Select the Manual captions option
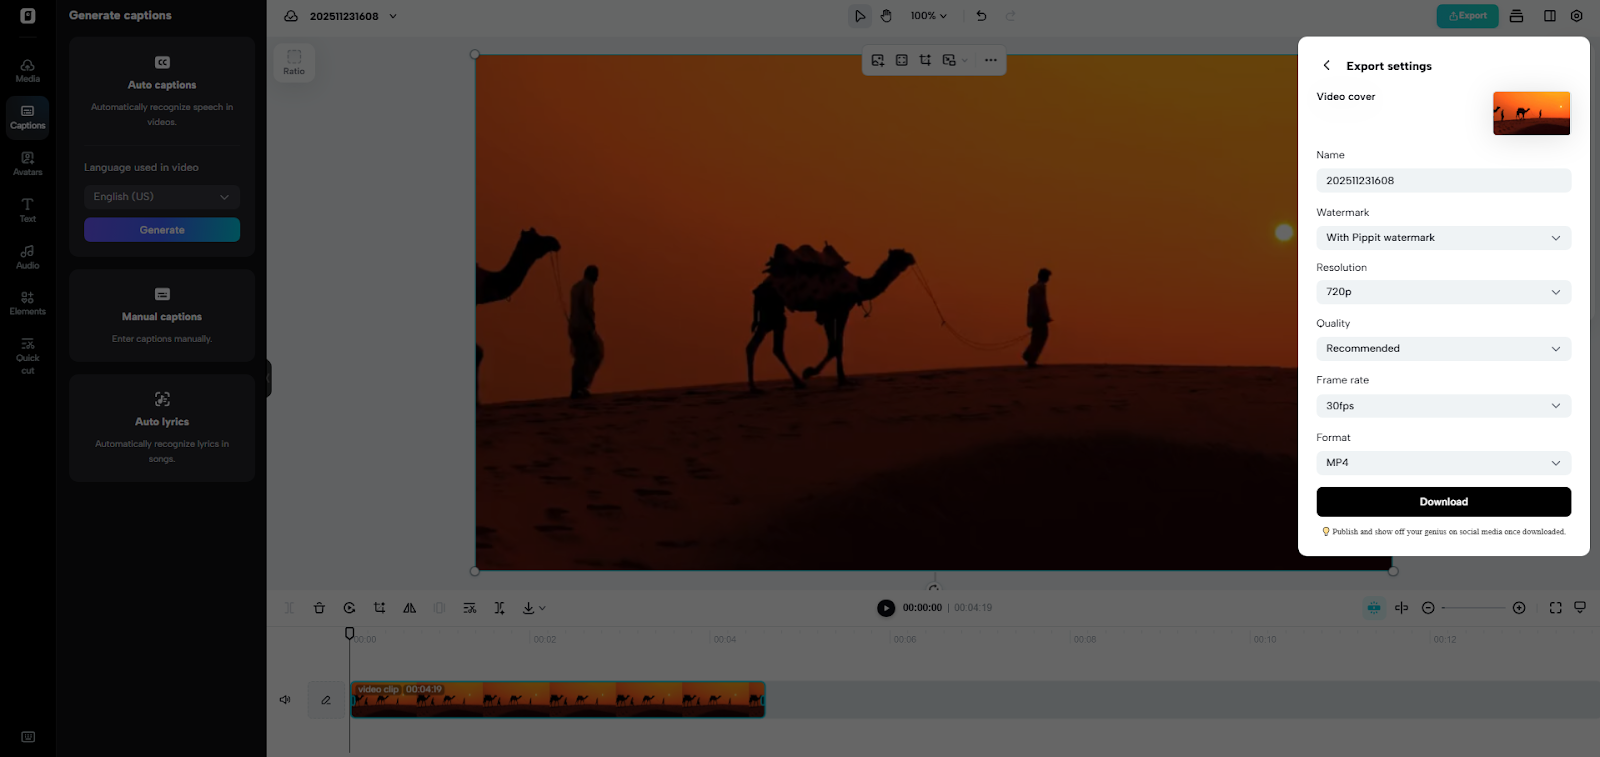This screenshot has height=757, width=1600. (162, 316)
